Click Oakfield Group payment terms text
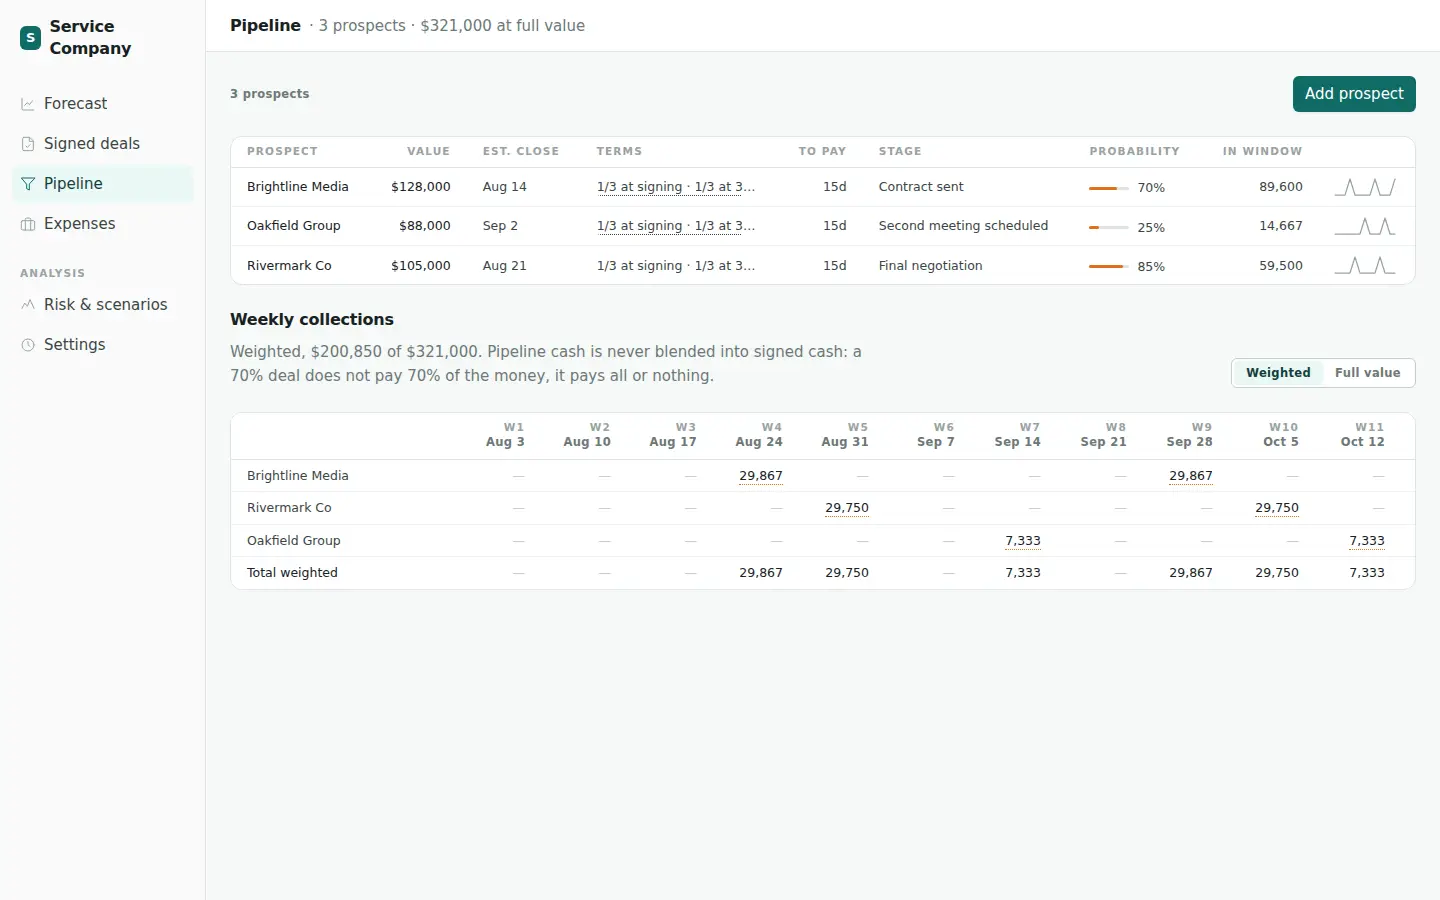The image size is (1440, 900). 676,226
